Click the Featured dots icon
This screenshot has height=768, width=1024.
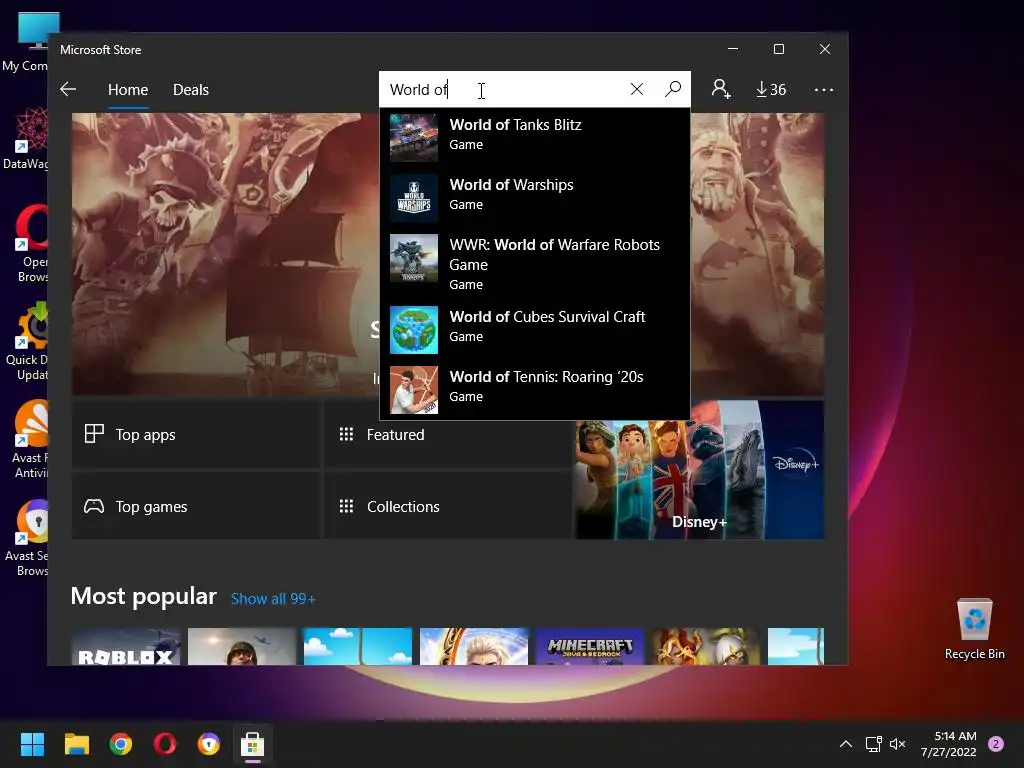pos(346,434)
